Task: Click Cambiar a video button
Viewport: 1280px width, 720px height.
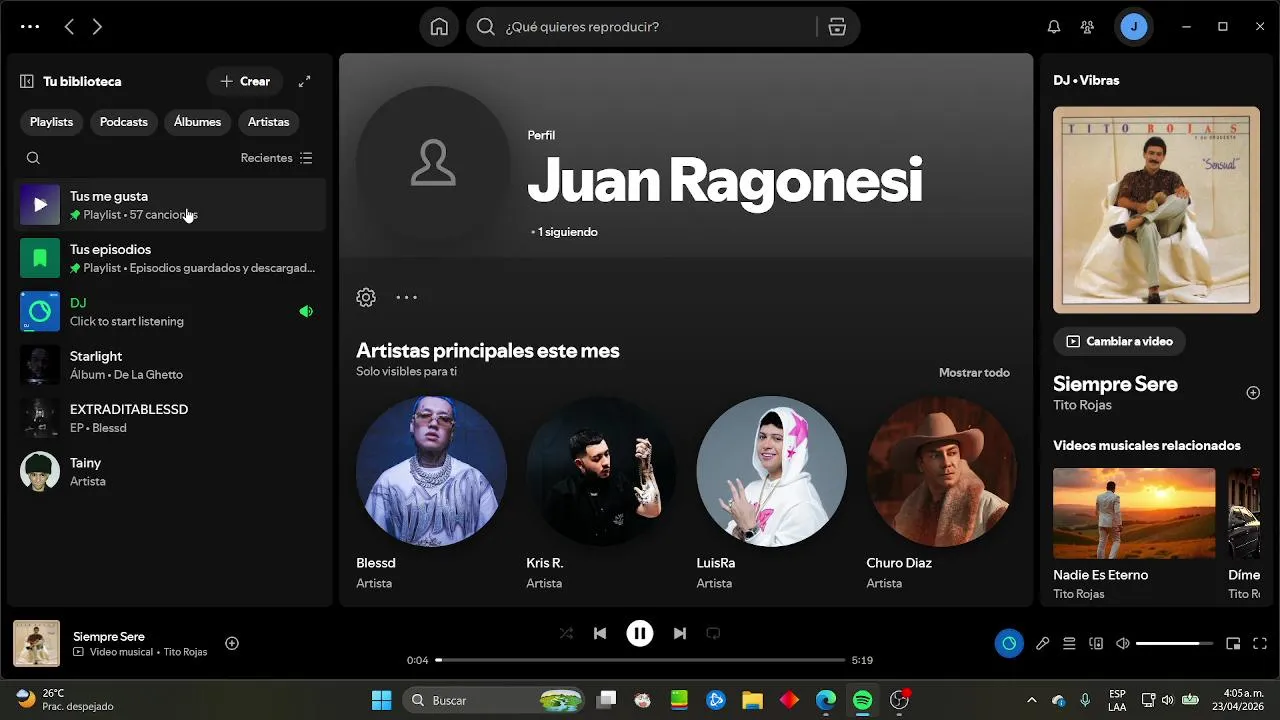Action: [x=1119, y=341]
